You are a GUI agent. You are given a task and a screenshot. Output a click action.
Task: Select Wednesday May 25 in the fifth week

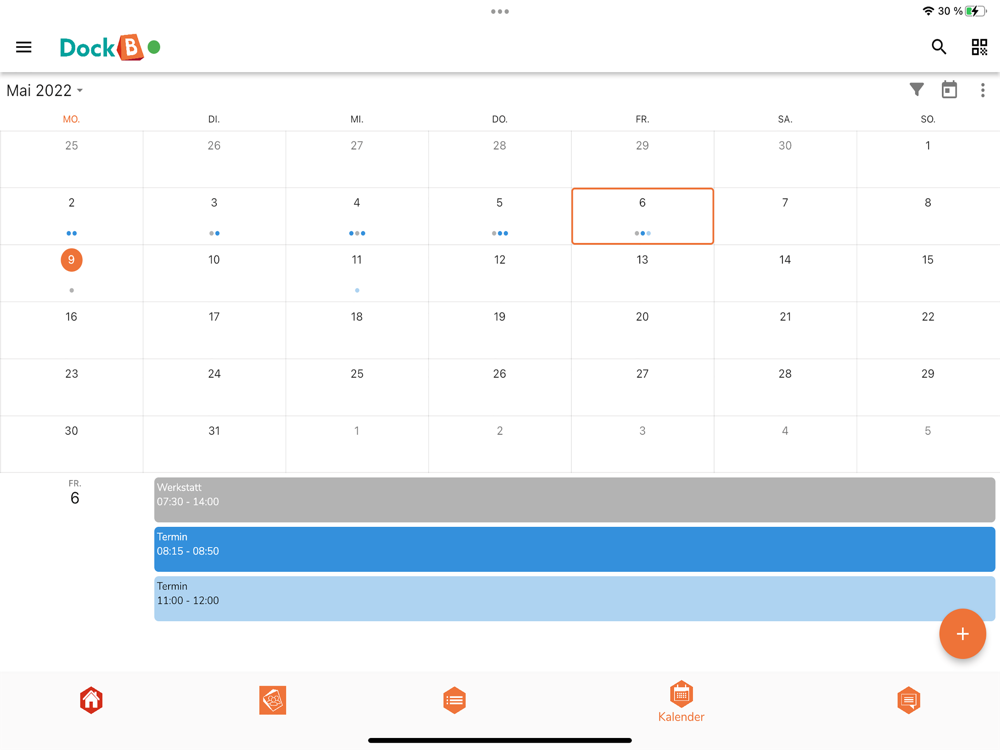pos(357,387)
